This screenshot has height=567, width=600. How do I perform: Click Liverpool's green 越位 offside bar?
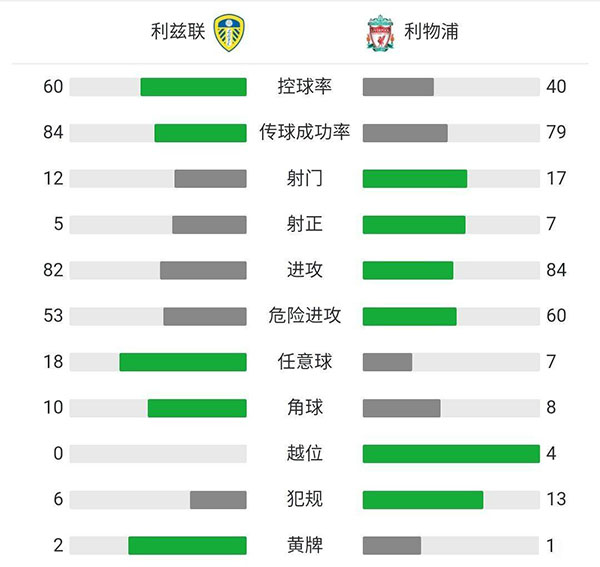point(450,453)
